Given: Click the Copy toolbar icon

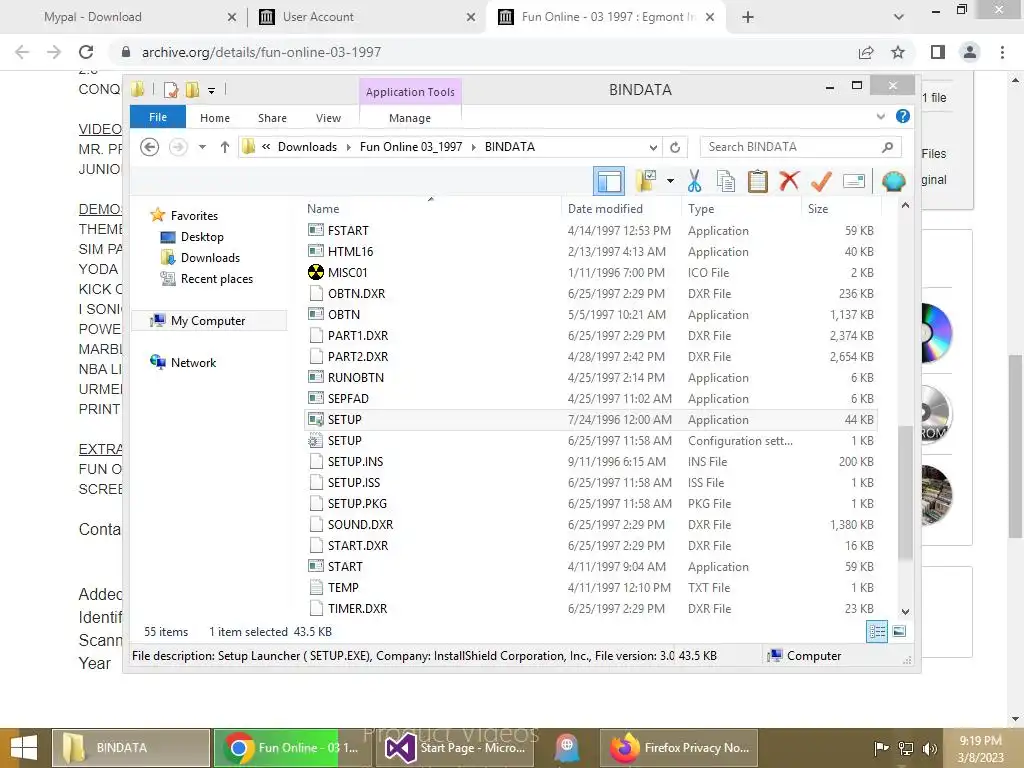Looking at the screenshot, I should tap(726, 181).
